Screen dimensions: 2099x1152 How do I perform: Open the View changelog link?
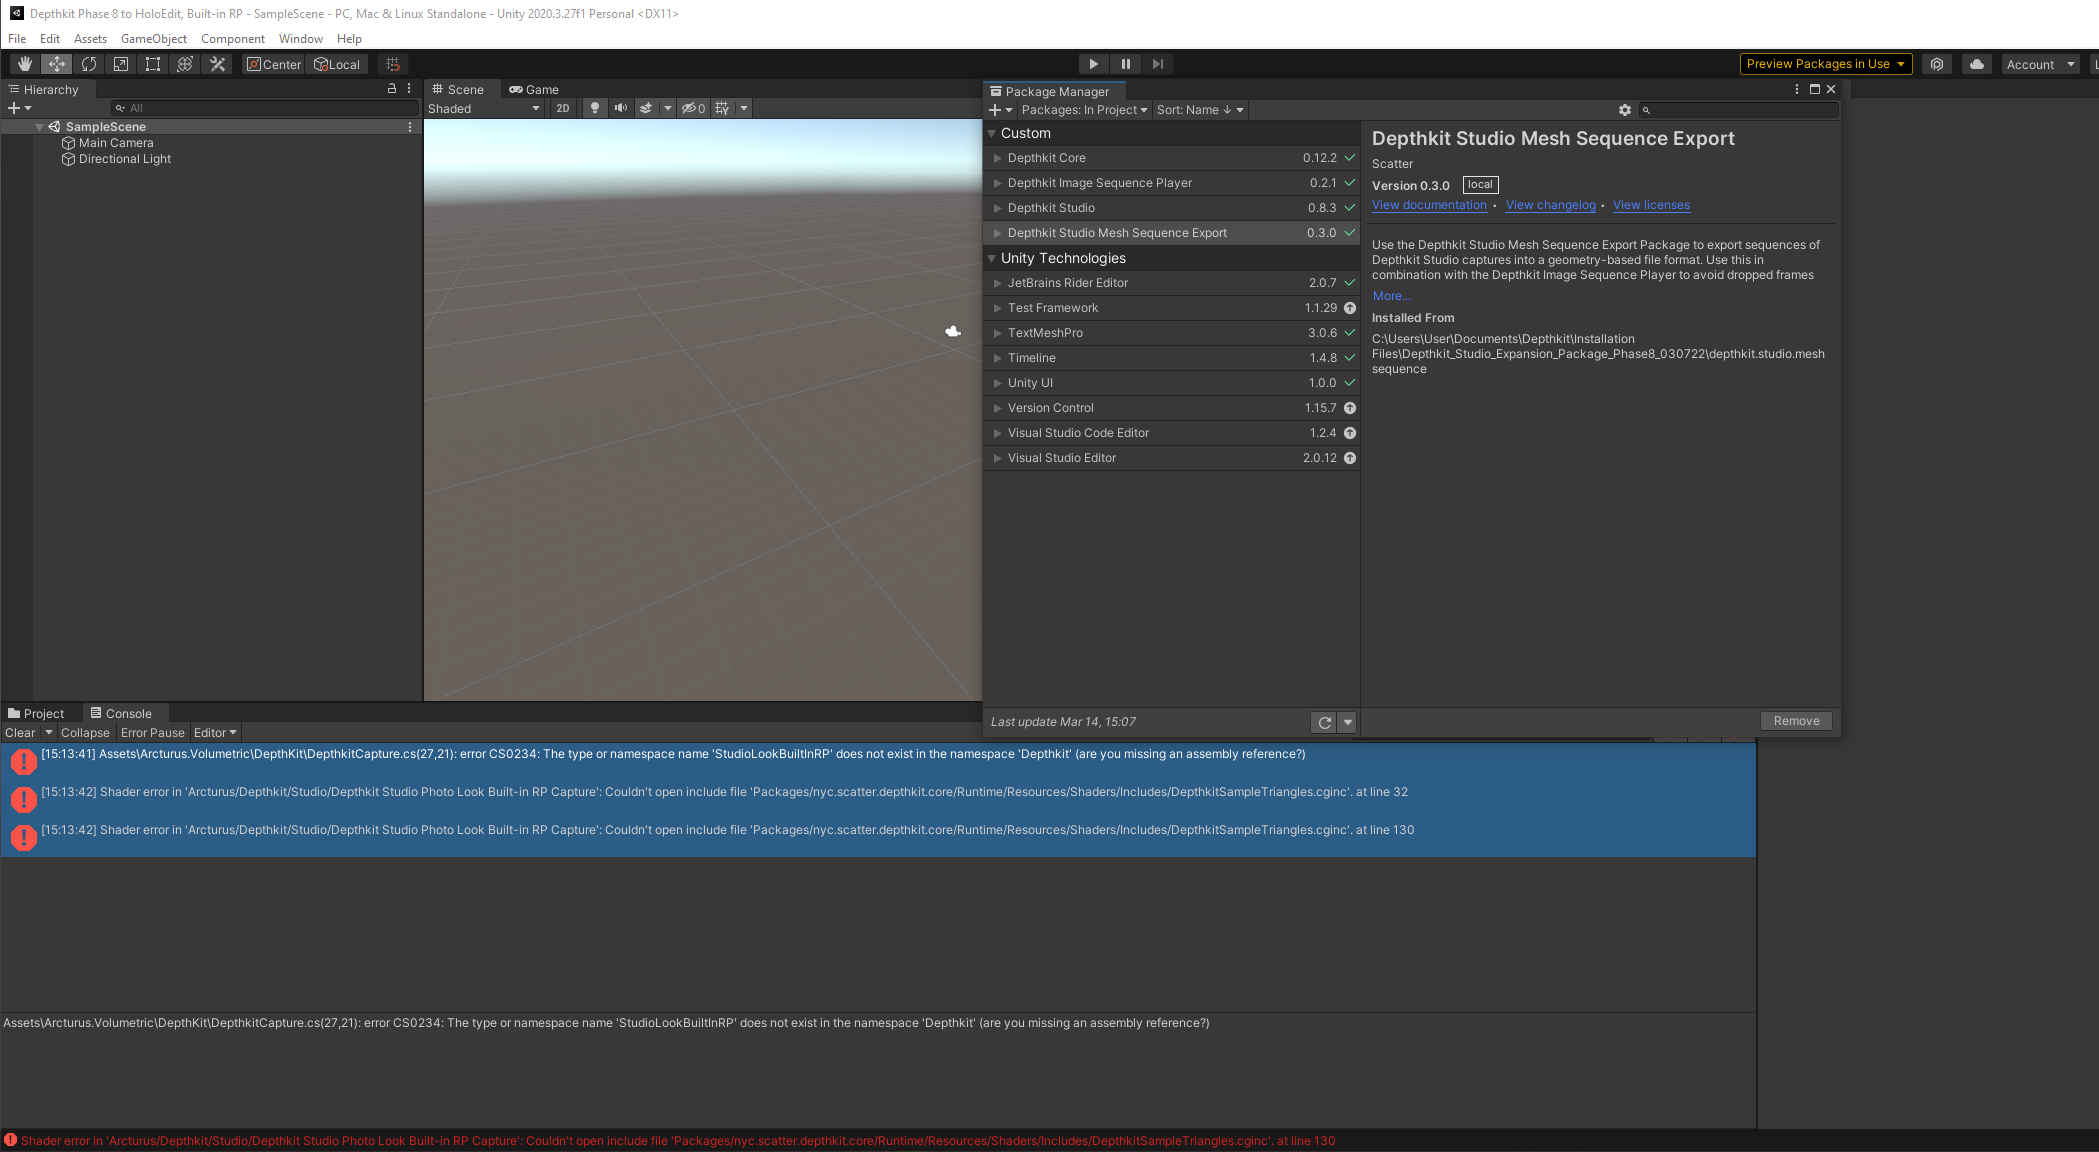point(1550,205)
